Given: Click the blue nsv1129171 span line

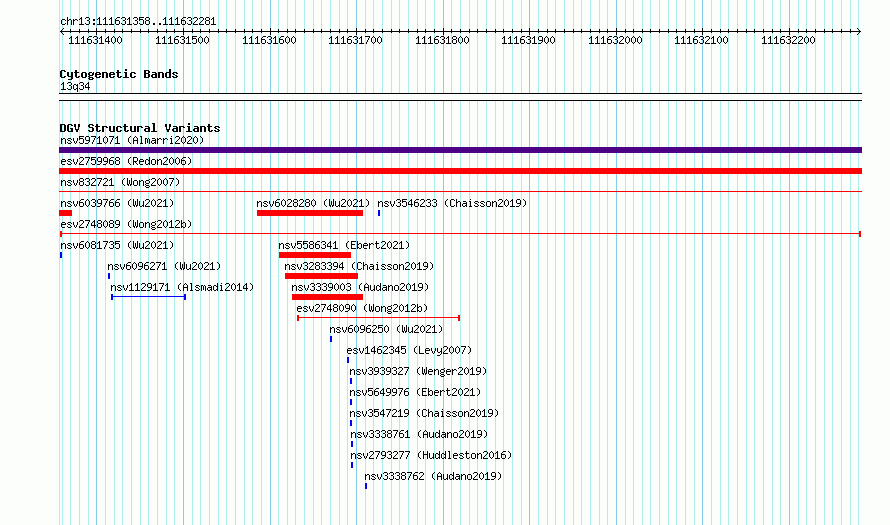Looking at the screenshot, I should [x=149, y=297].
